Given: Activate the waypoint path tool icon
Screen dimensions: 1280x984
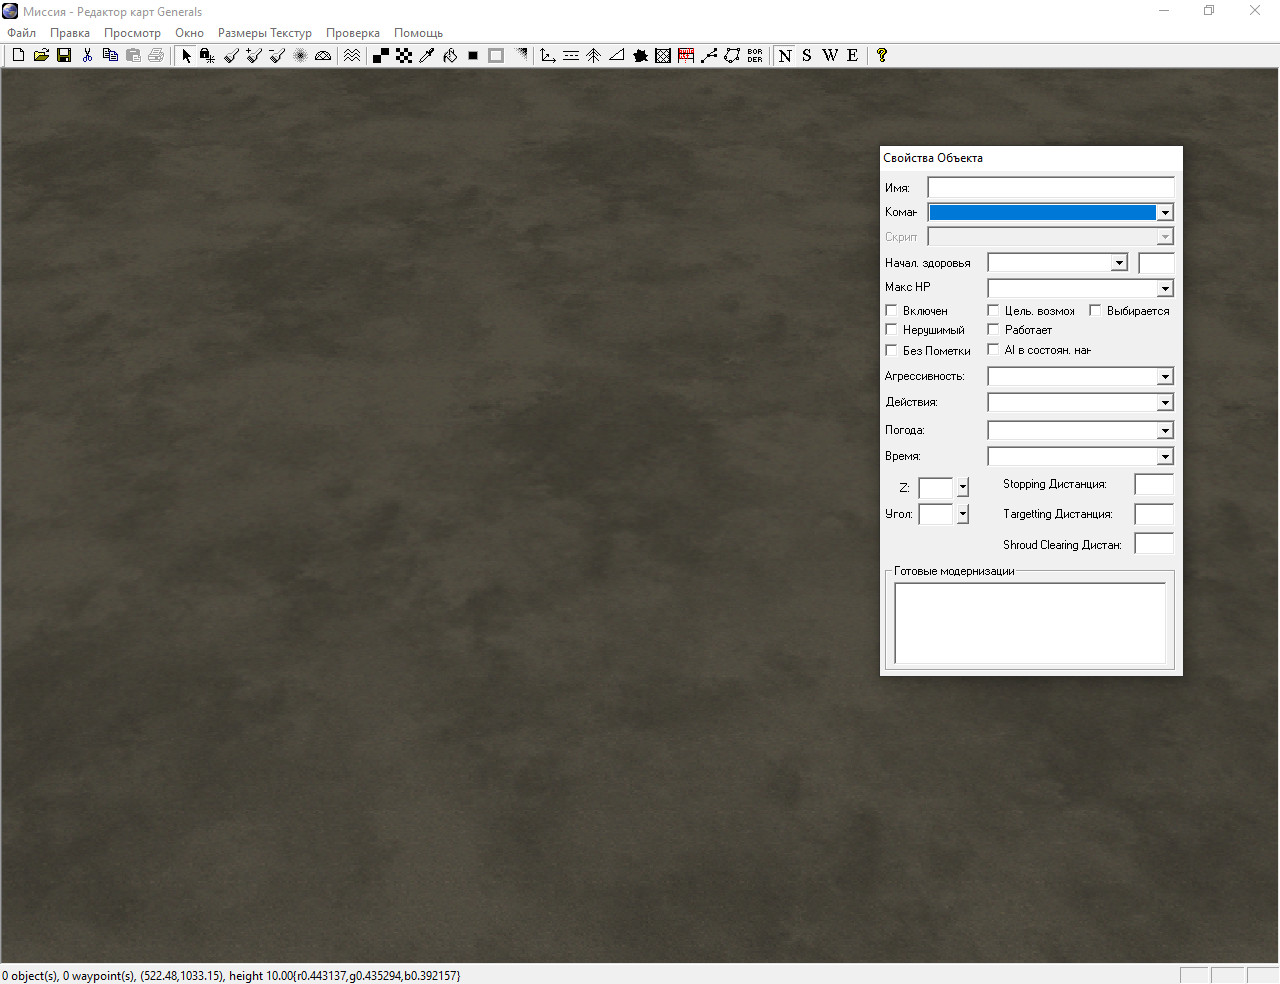Looking at the screenshot, I should tap(709, 56).
